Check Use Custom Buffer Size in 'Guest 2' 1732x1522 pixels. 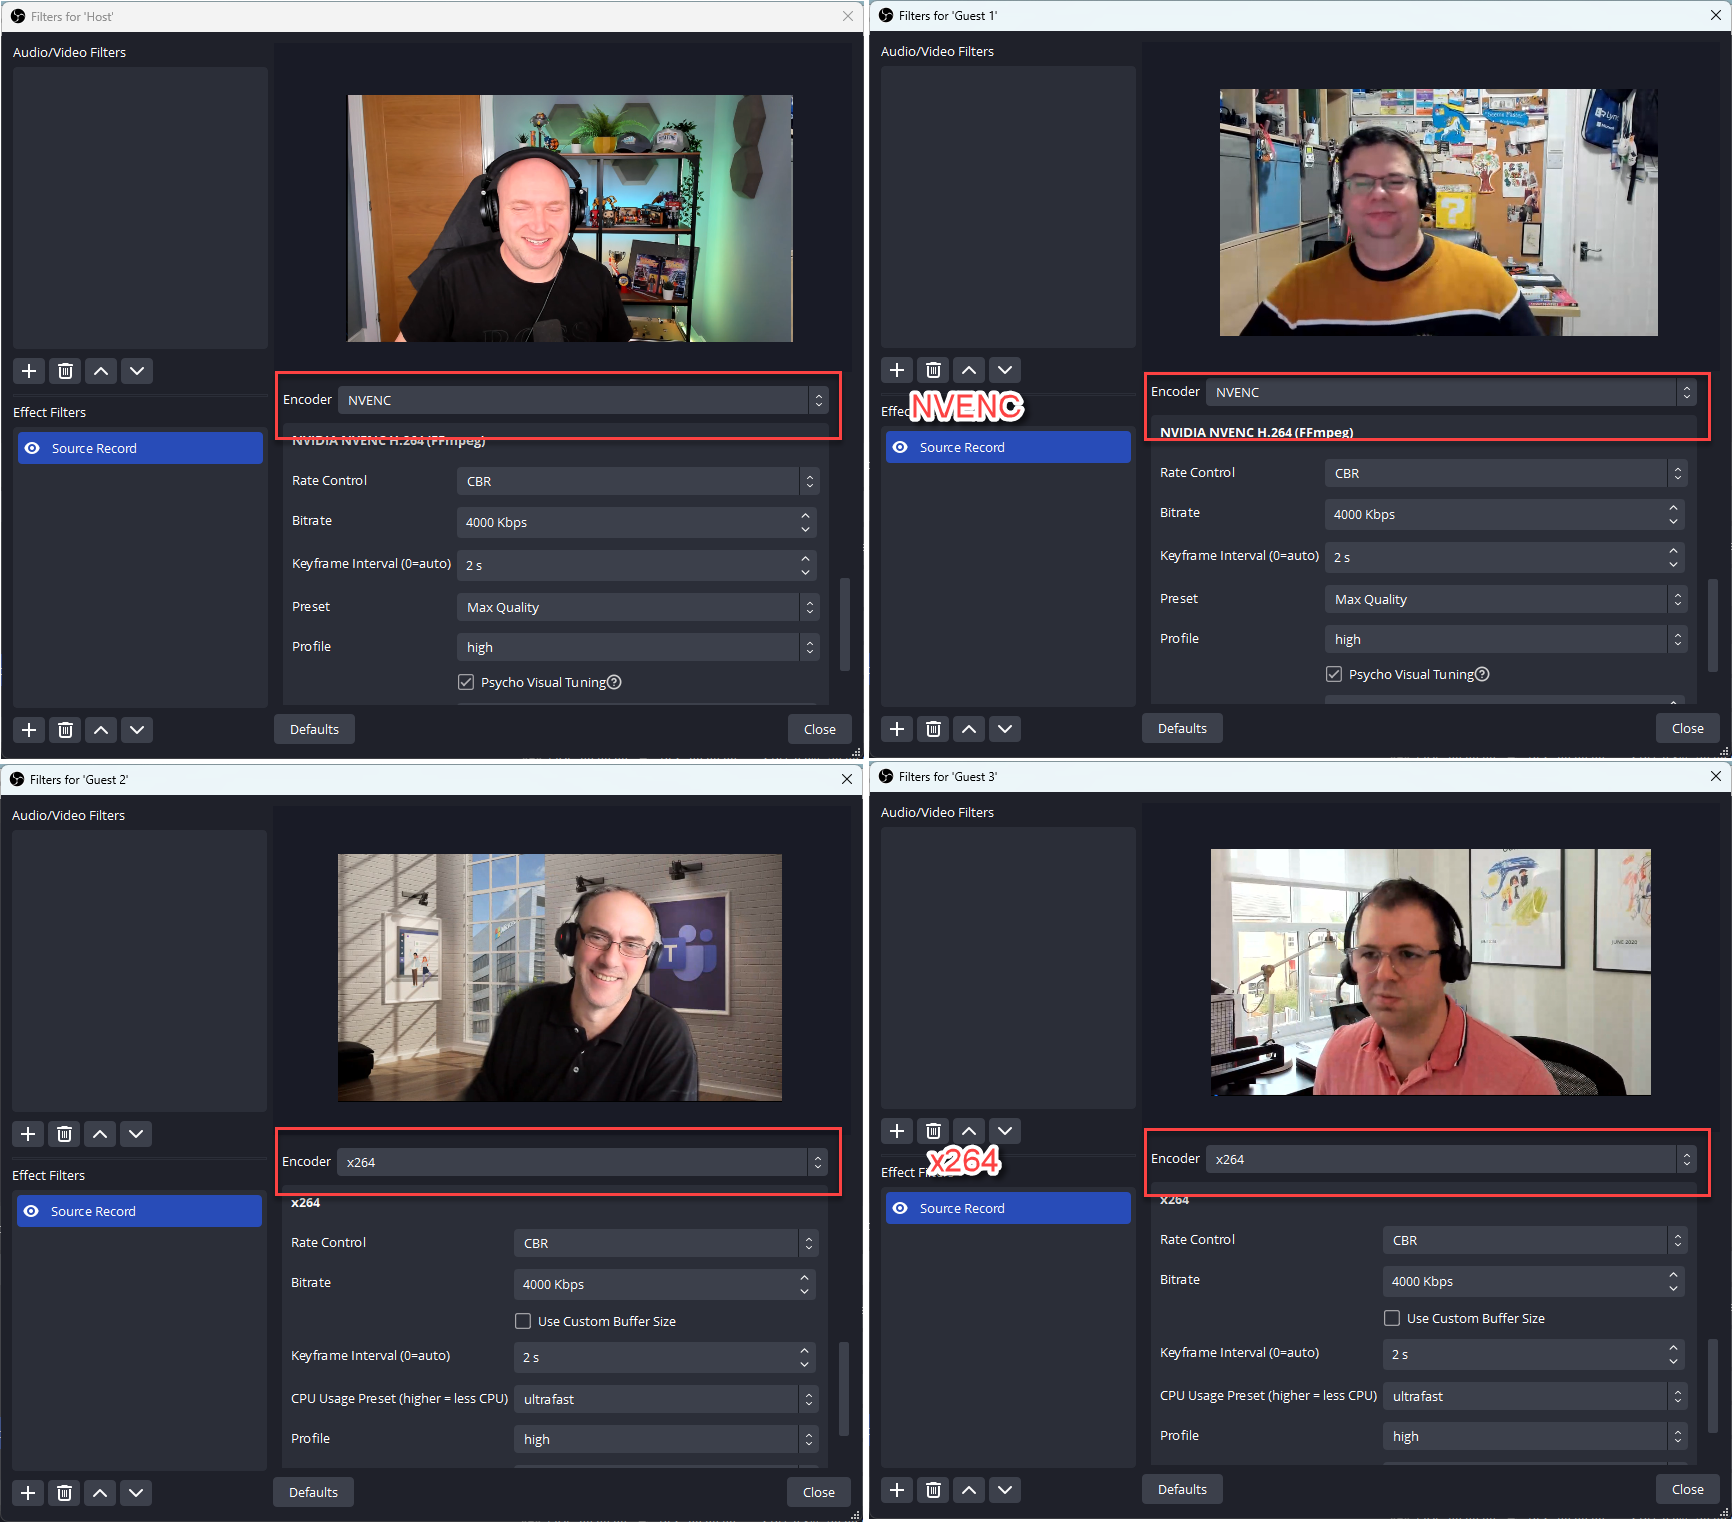[522, 1321]
